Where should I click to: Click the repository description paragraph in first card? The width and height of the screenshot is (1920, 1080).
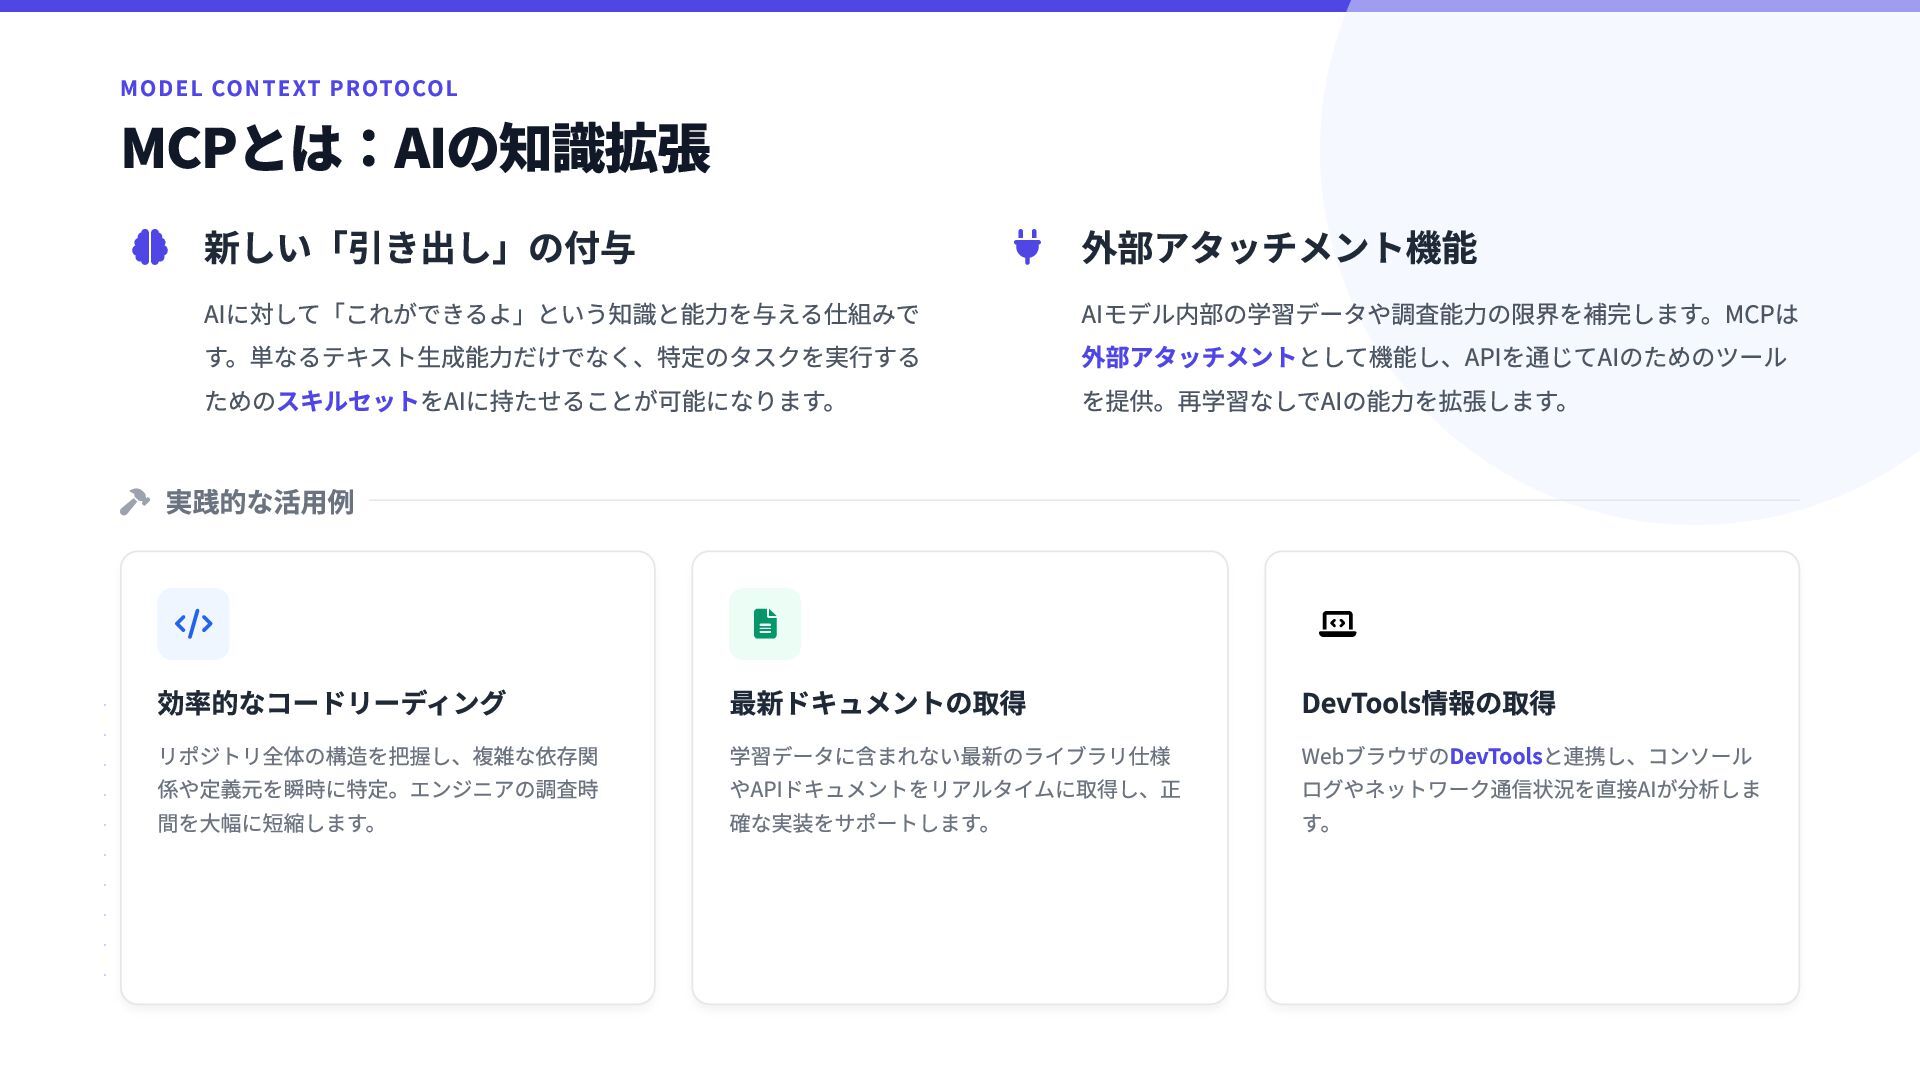[x=377, y=789]
